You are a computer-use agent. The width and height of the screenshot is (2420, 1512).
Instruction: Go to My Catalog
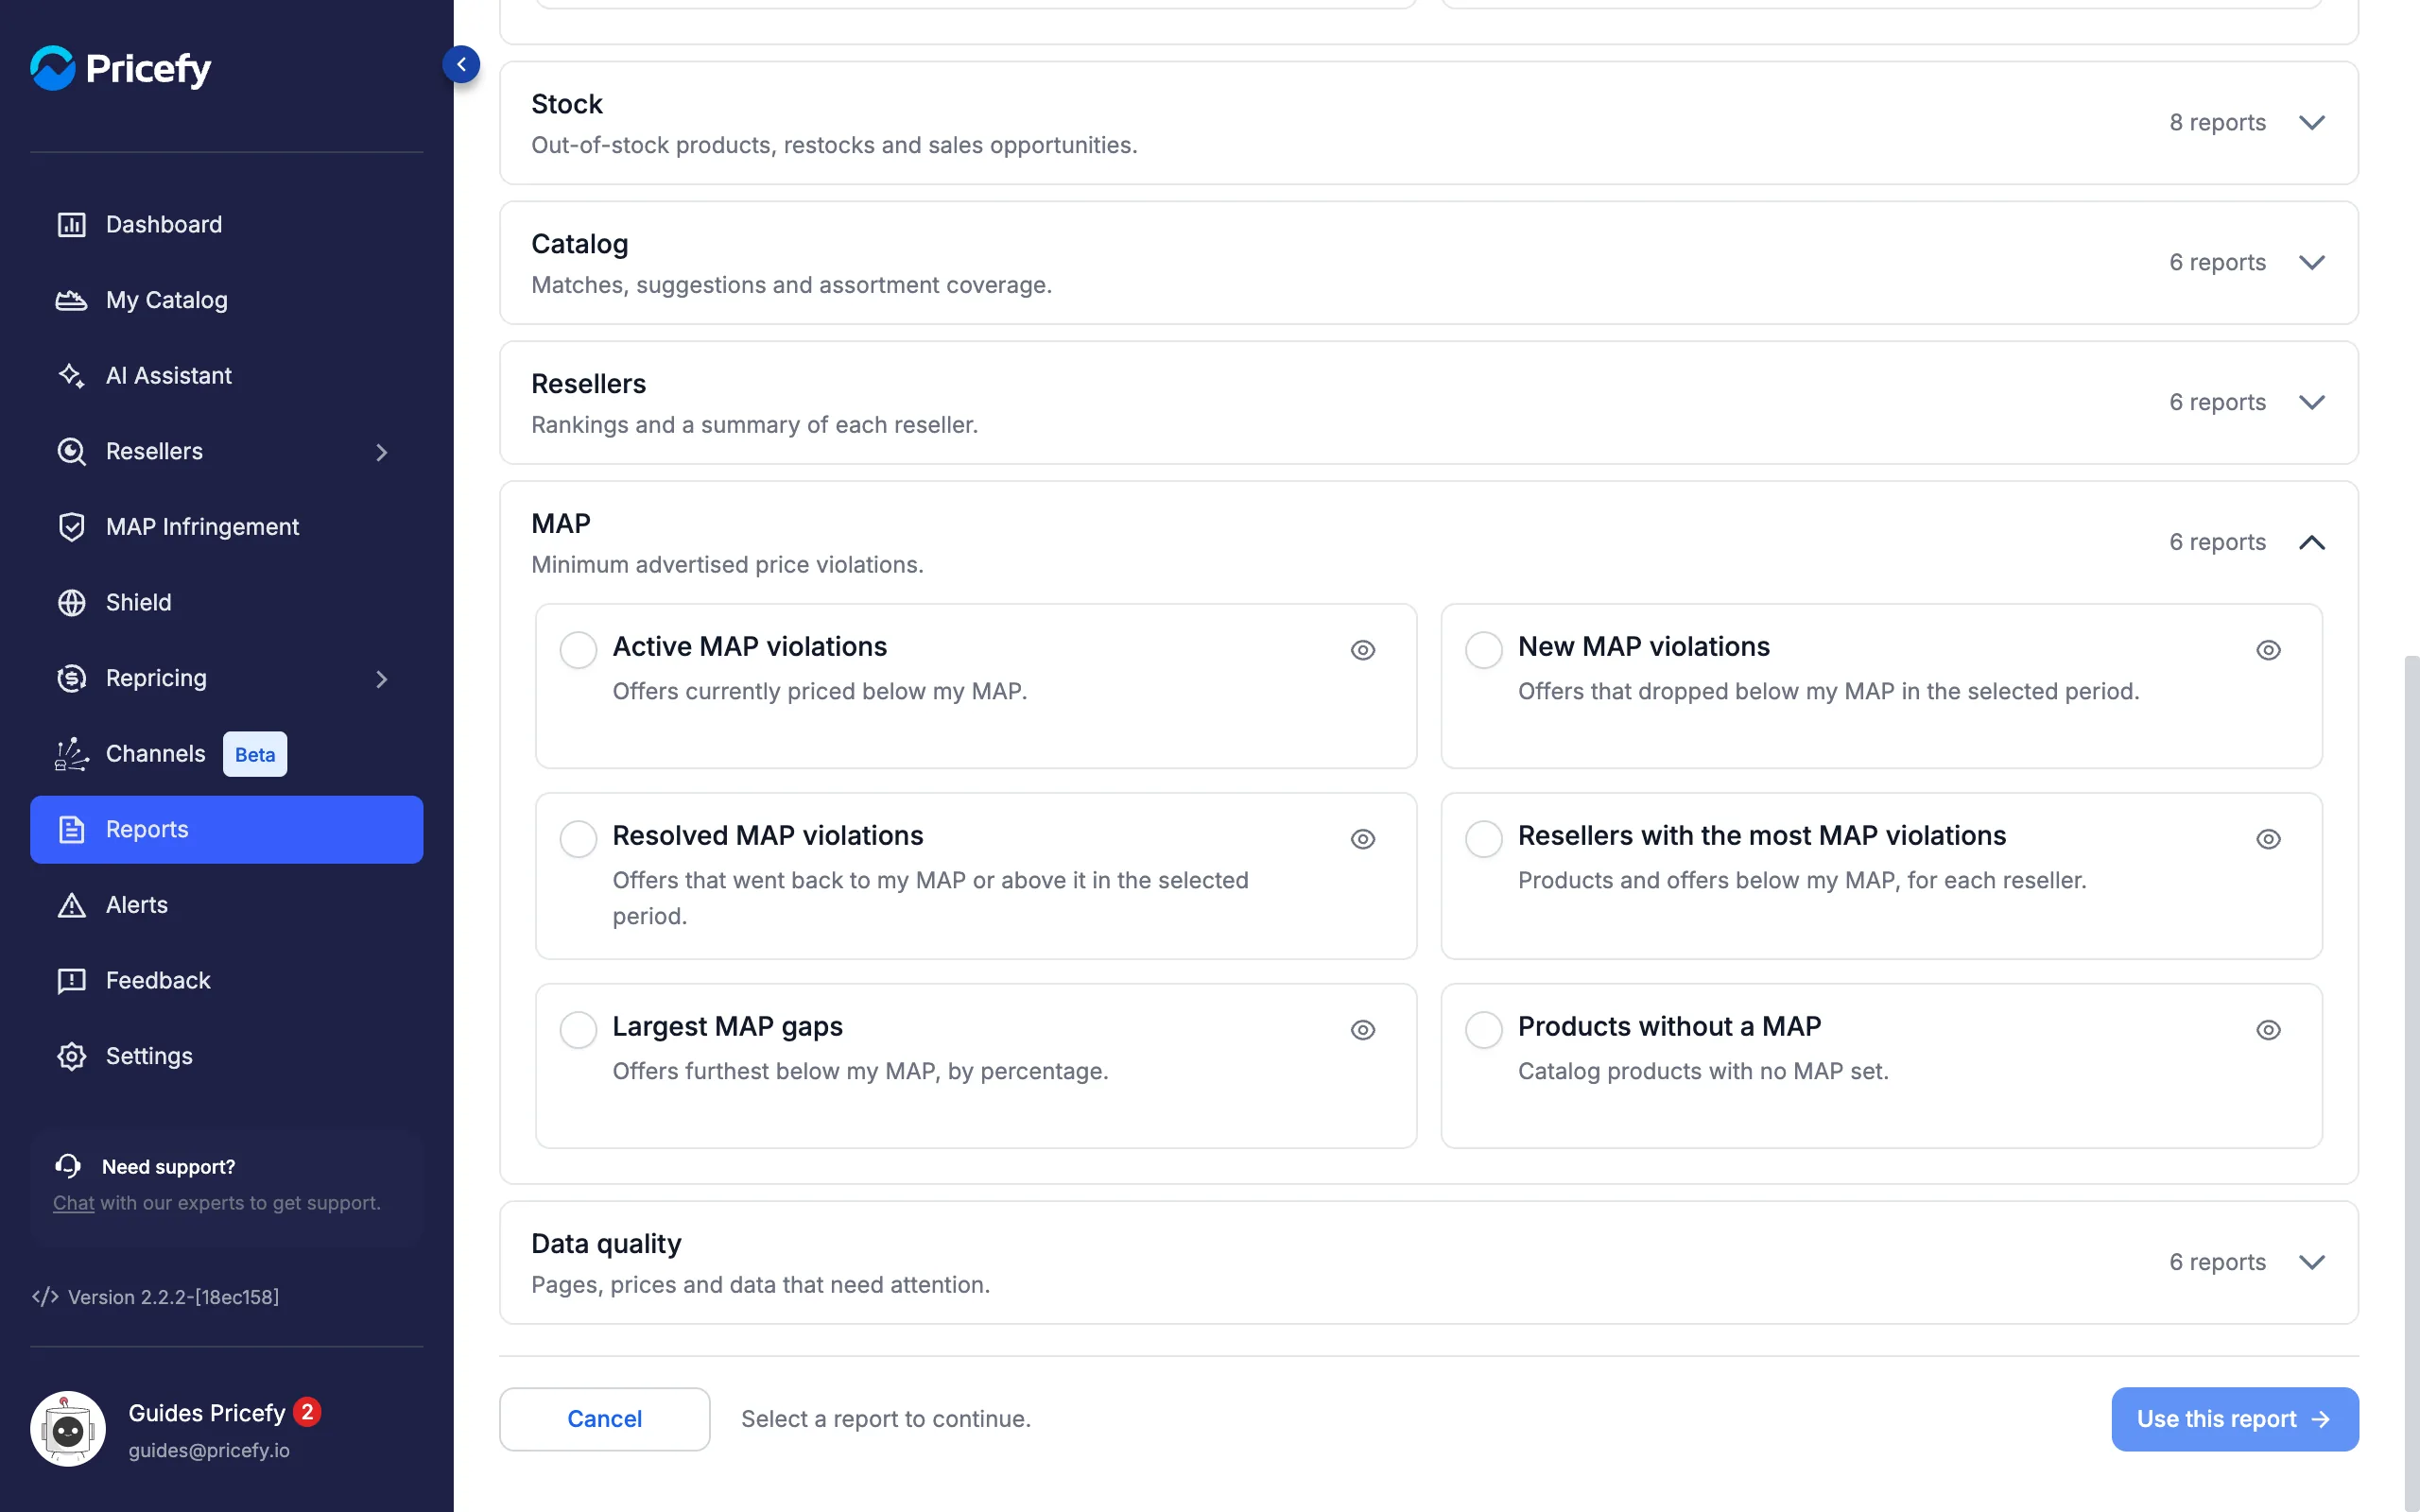point(226,300)
